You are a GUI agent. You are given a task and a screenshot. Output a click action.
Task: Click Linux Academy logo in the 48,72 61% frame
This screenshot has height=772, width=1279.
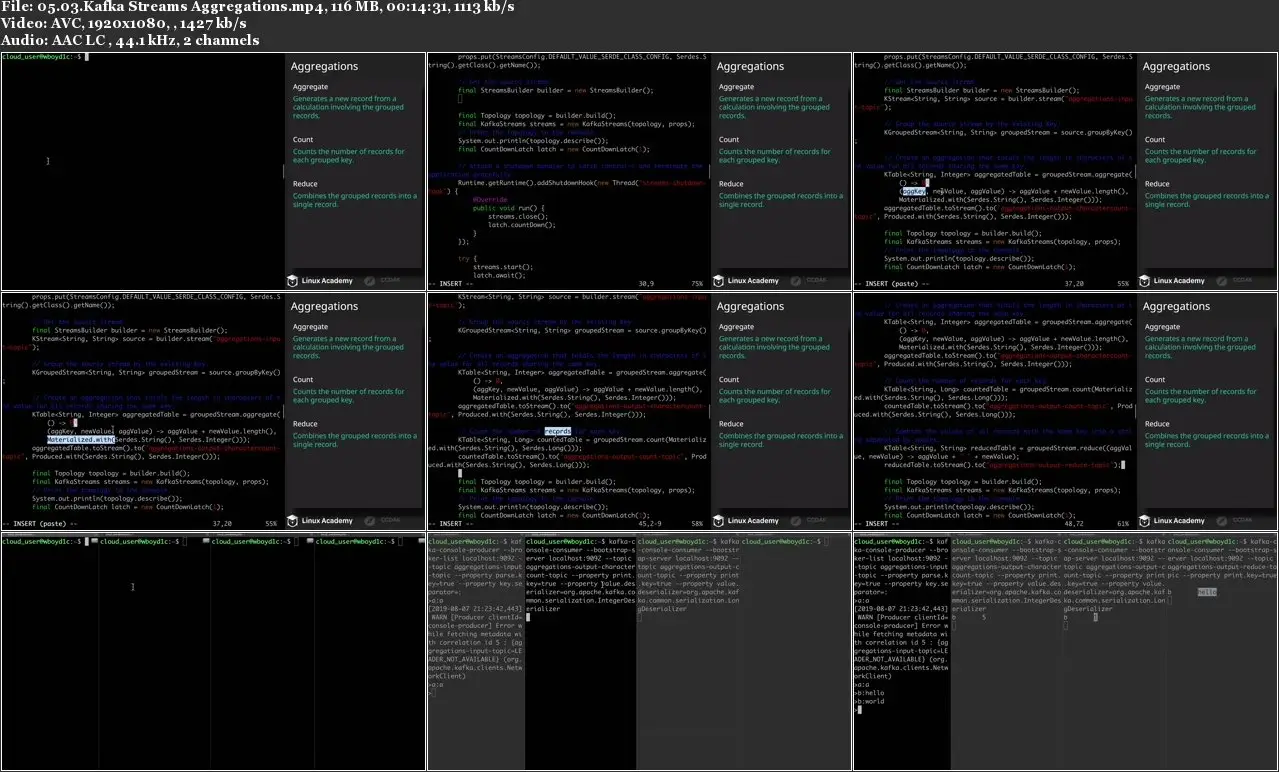pyautogui.click(x=1172, y=521)
